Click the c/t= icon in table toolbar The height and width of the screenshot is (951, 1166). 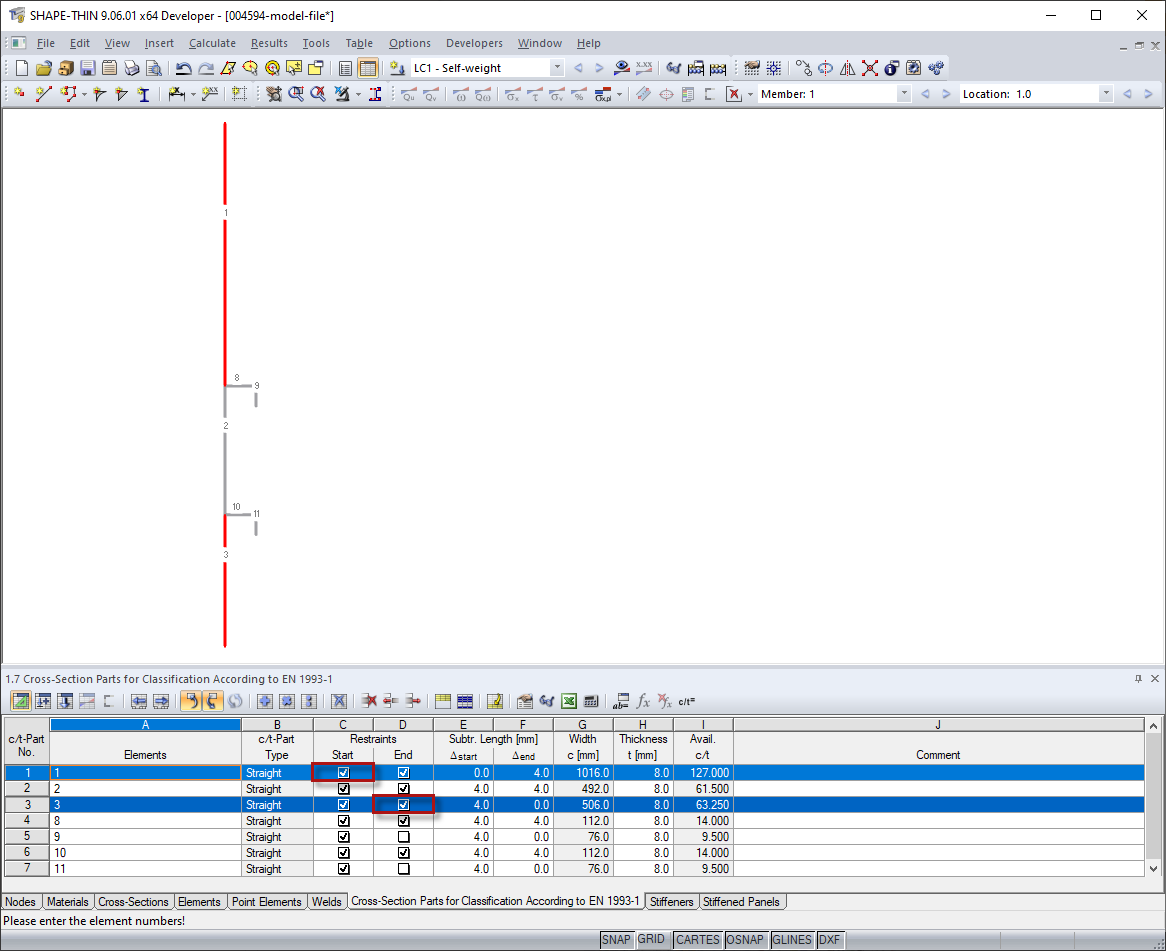[686, 701]
